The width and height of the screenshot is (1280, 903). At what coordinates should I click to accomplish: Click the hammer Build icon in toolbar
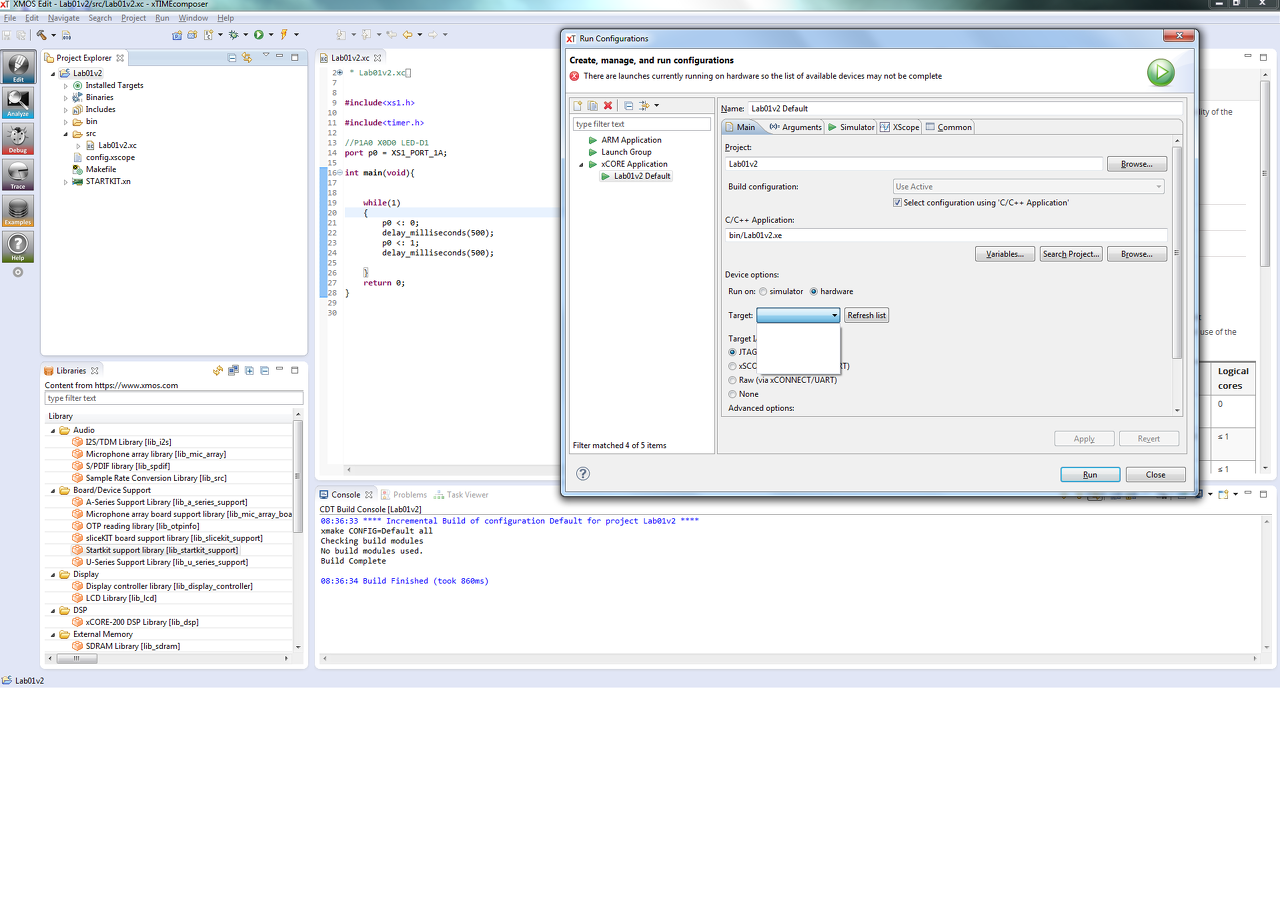(x=41, y=35)
